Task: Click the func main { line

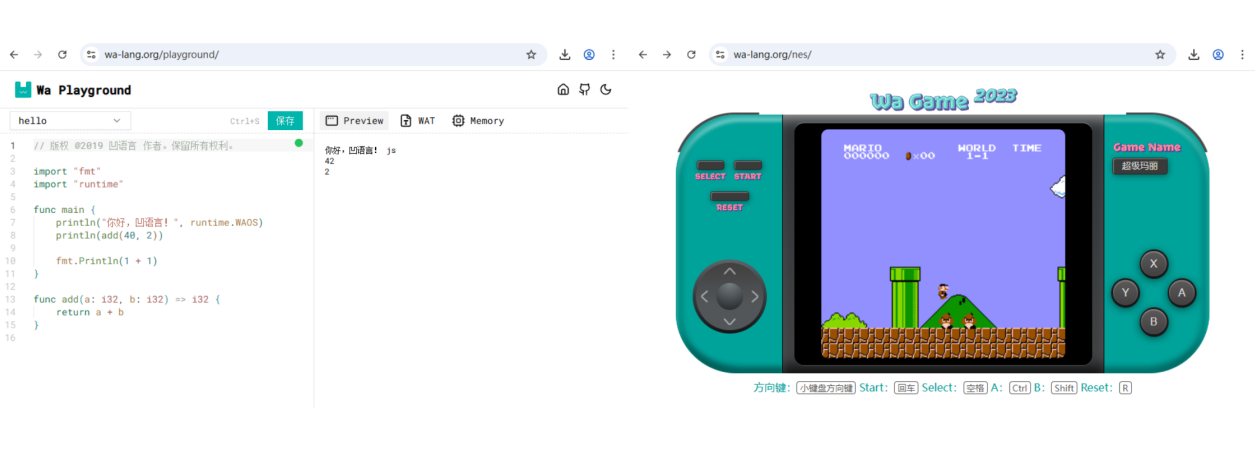Action: pyautogui.click(x=64, y=210)
